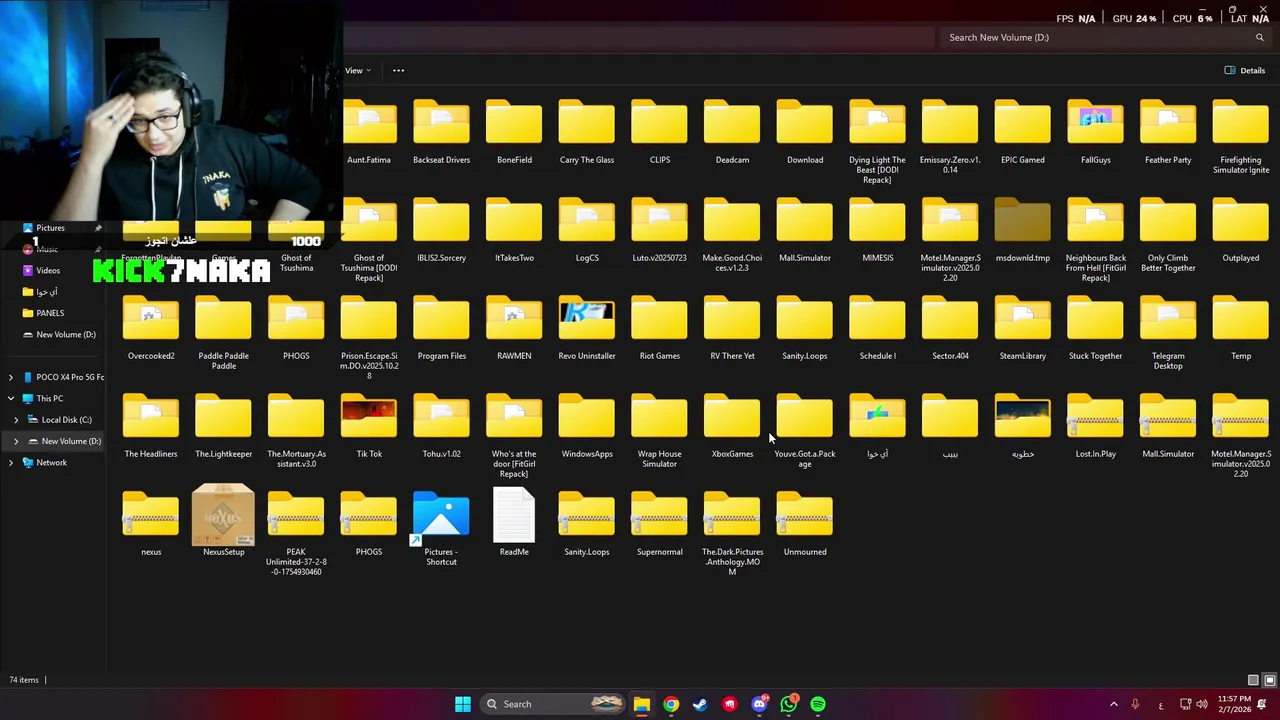Open the volume control tray icon

1201,704
